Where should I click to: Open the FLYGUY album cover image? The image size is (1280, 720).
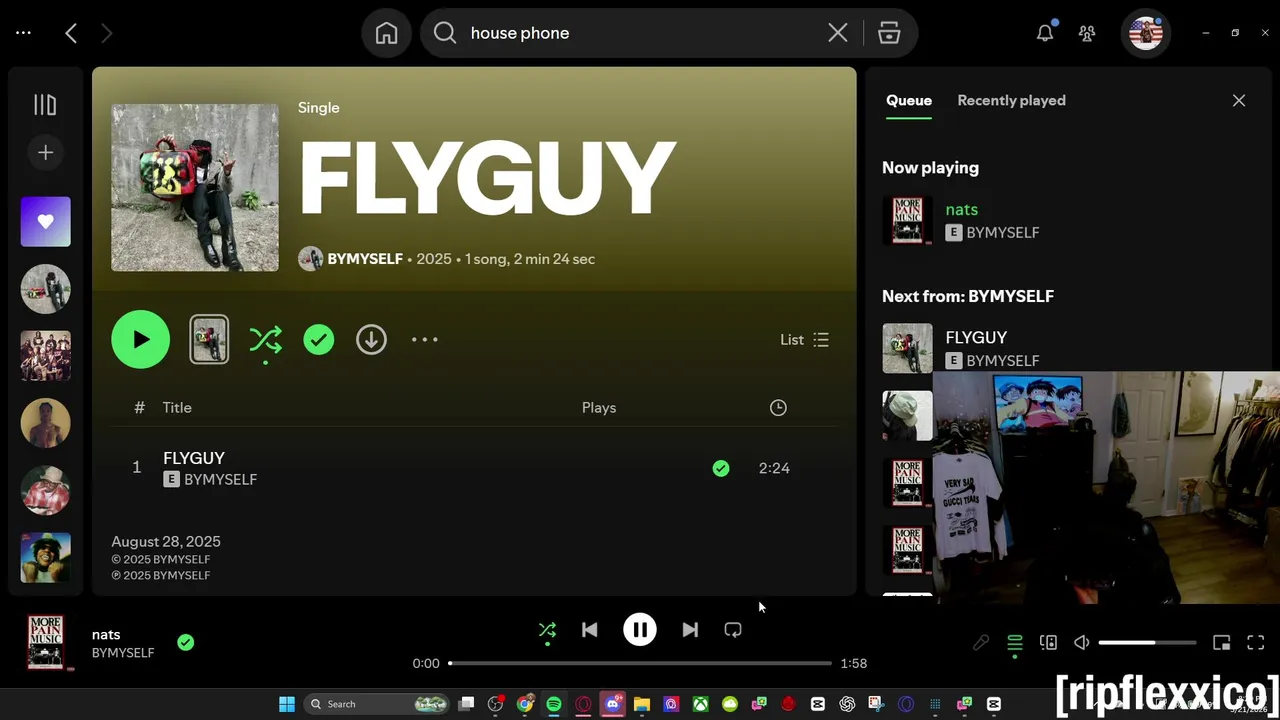(195, 188)
